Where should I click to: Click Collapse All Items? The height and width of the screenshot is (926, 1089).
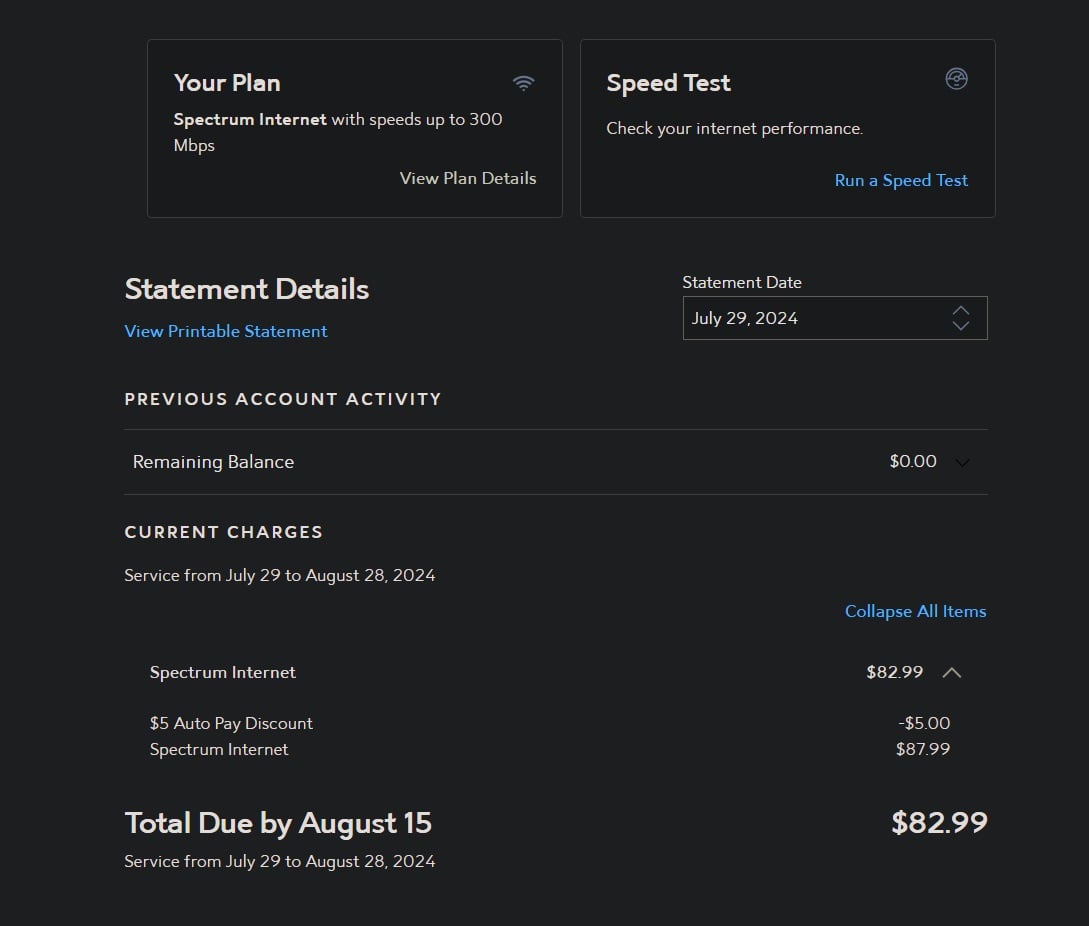point(915,611)
